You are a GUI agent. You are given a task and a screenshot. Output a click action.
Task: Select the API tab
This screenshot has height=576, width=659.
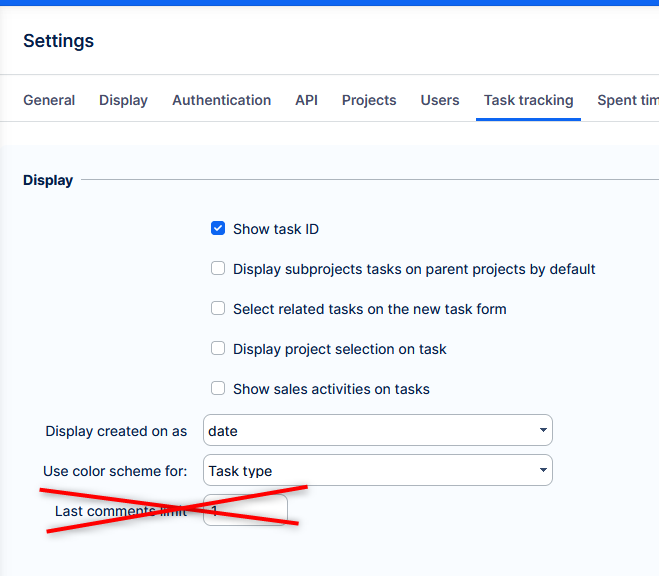click(306, 100)
